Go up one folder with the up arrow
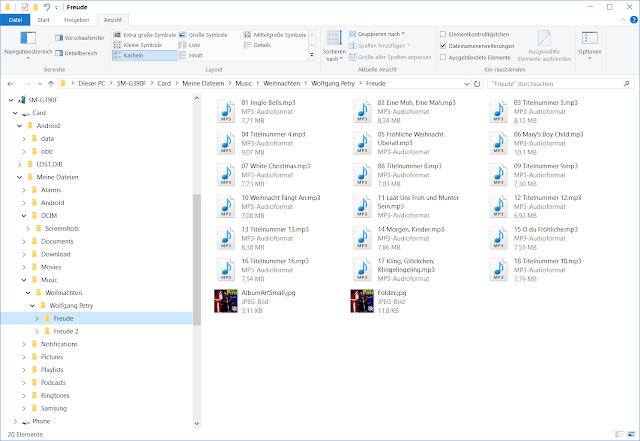640x441 pixels. 51,84
